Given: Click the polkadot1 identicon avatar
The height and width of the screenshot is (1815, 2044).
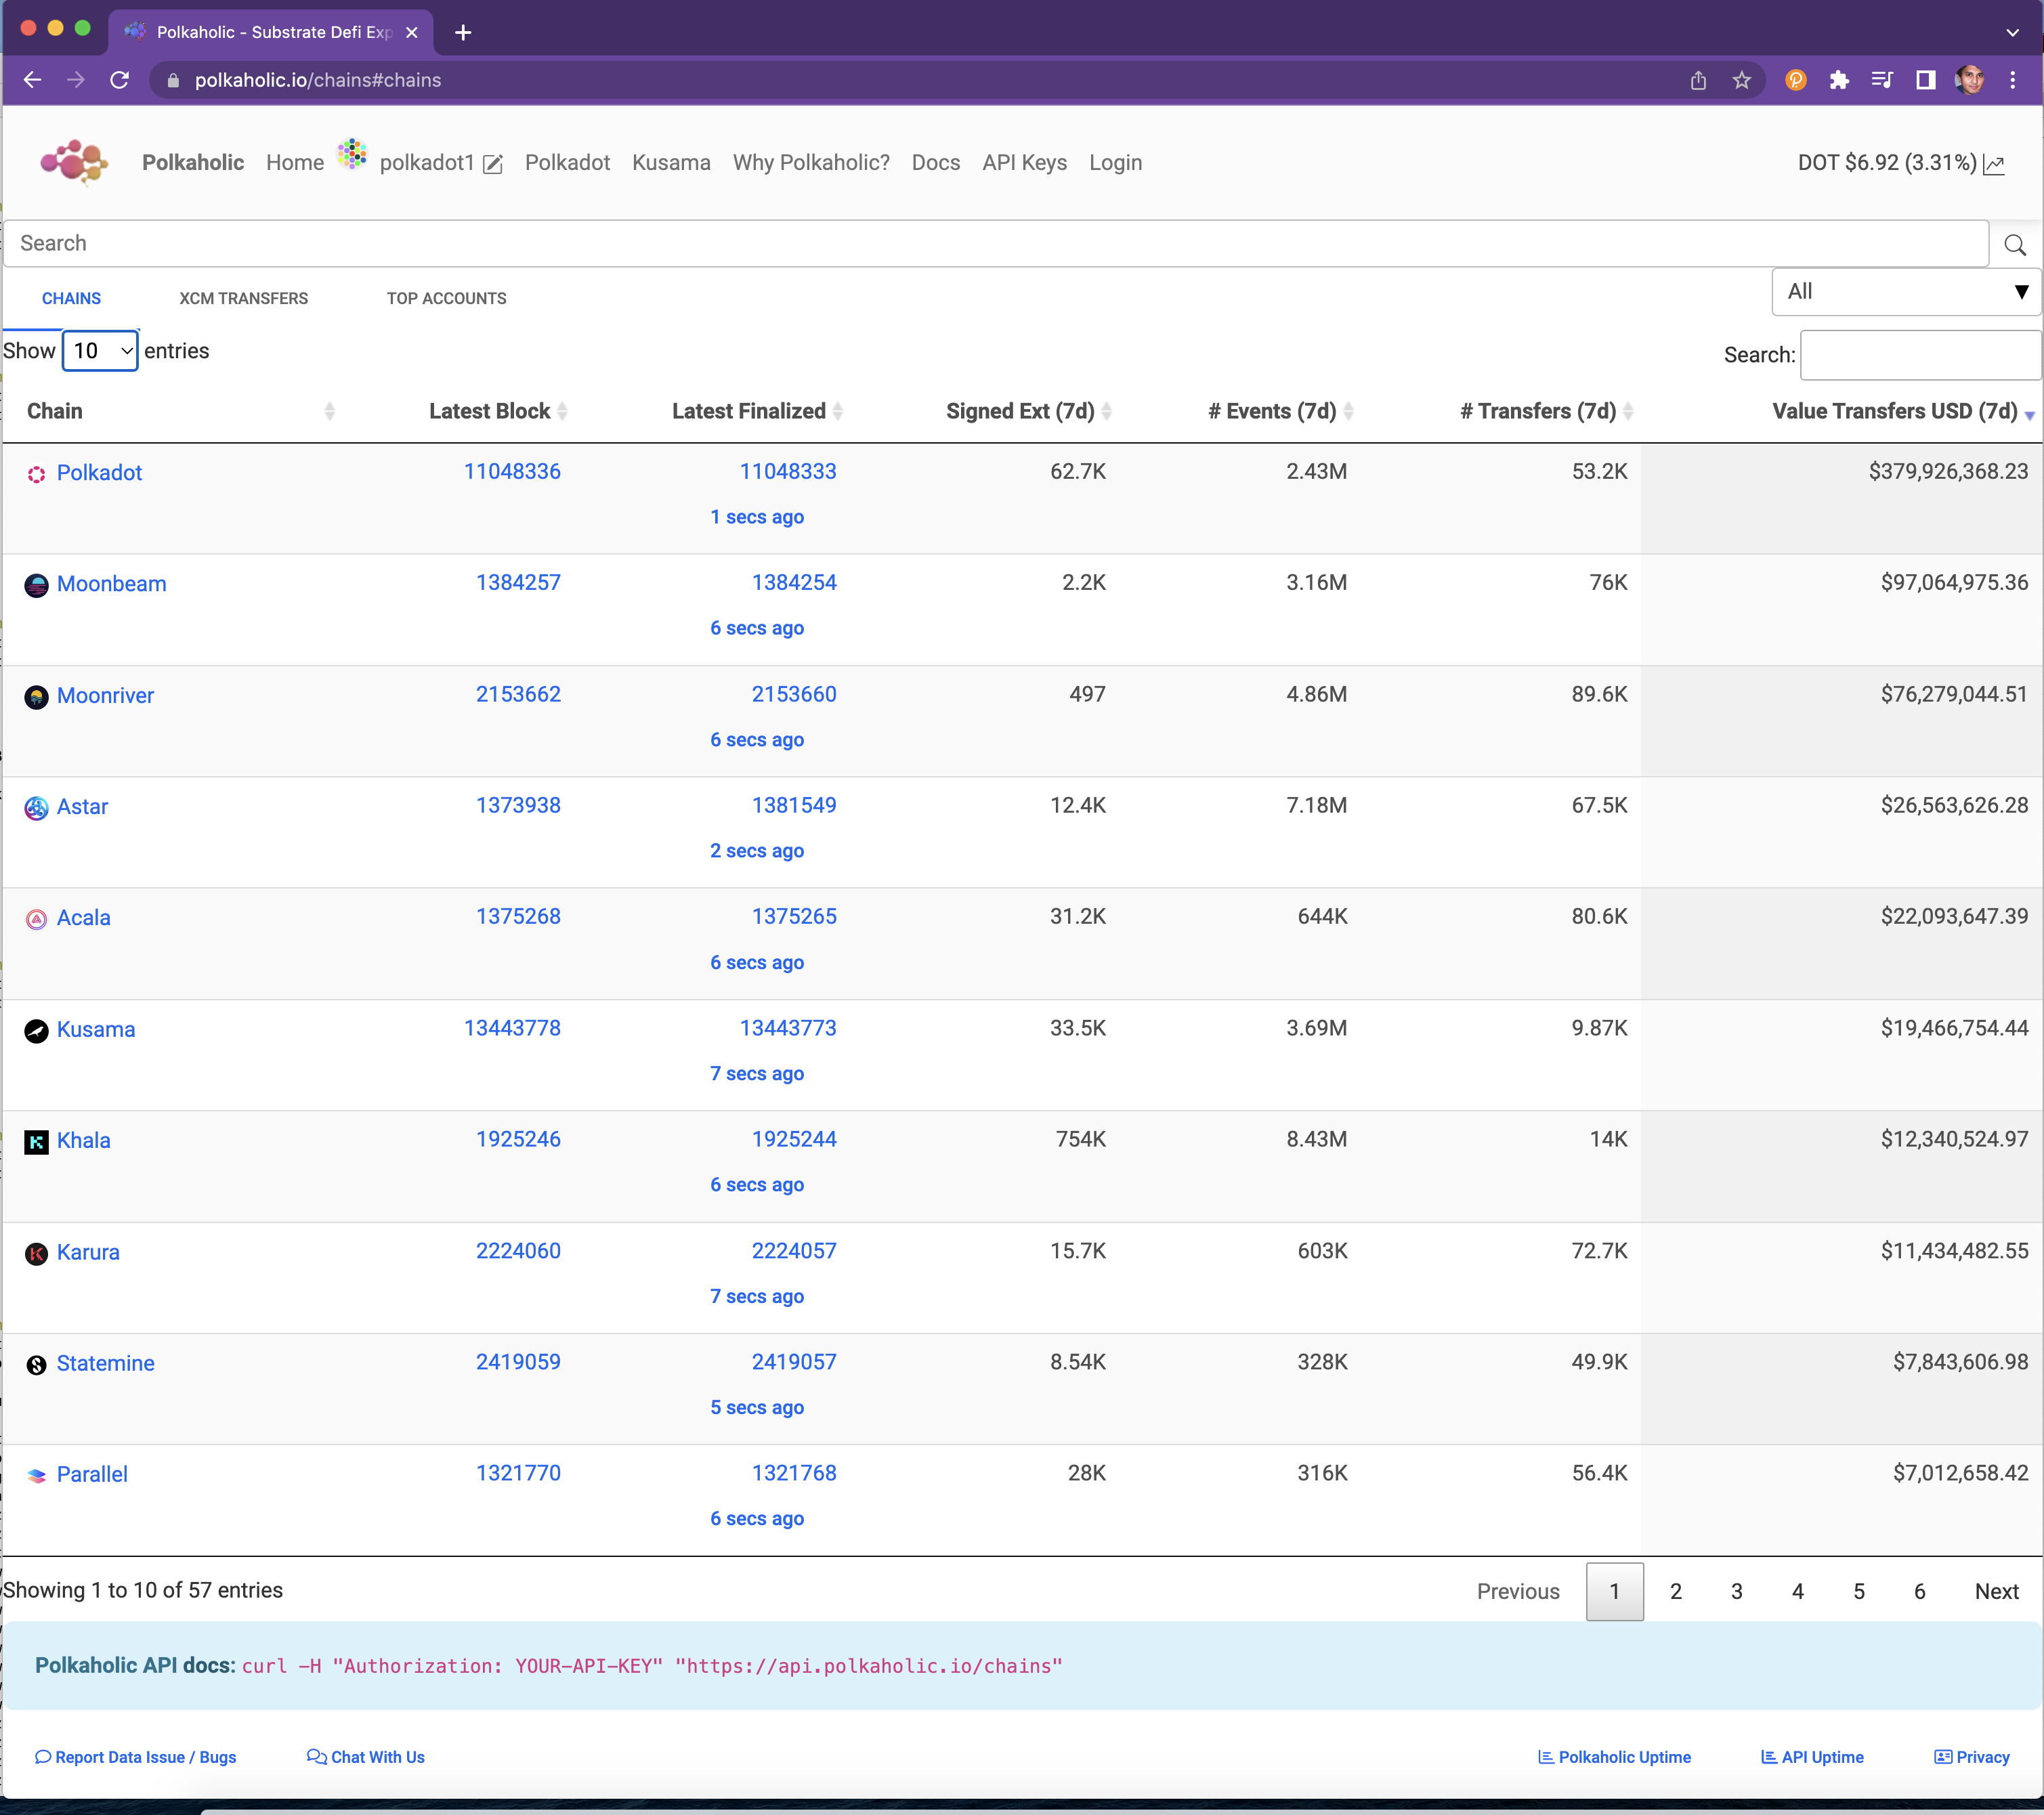Looking at the screenshot, I should 352,154.
